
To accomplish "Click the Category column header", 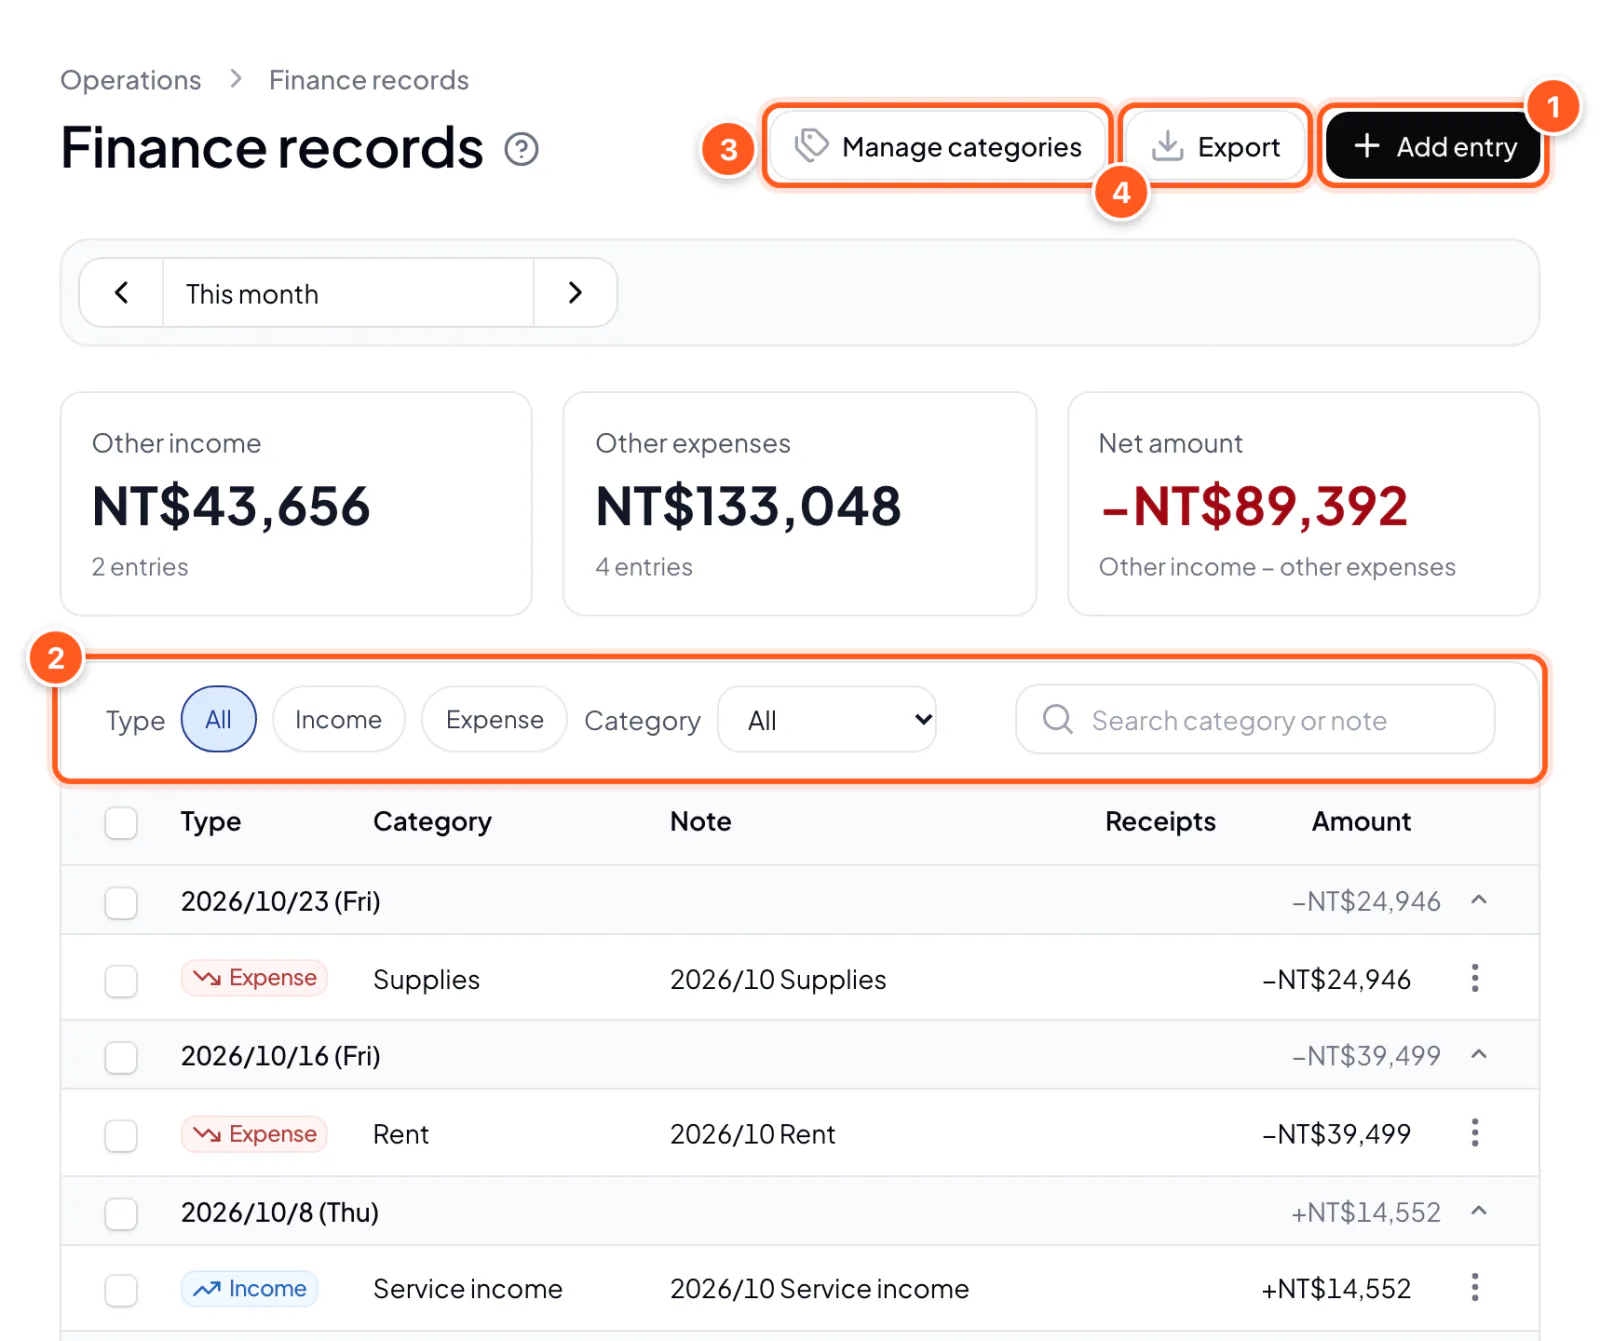I will 432,822.
